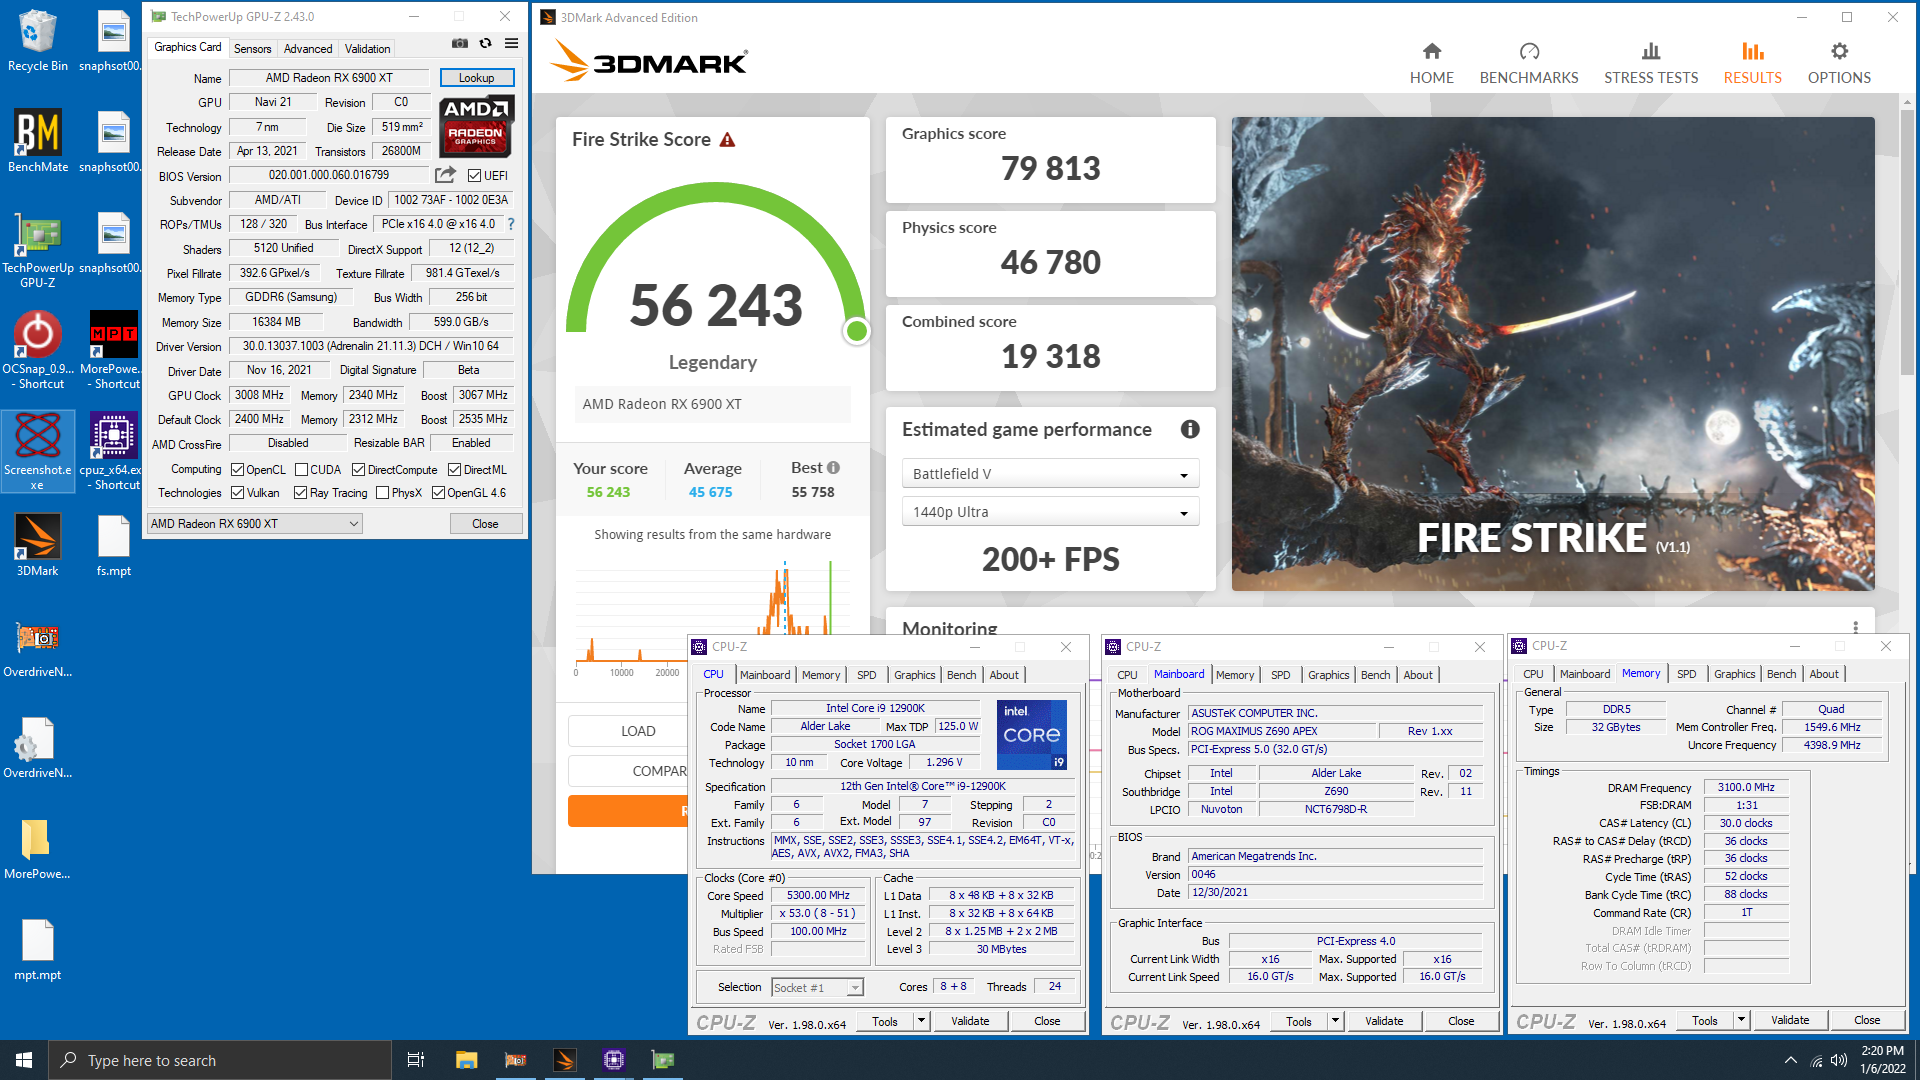Open TechPowerUp GPU-Z desktop shortcut
The height and width of the screenshot is (1080, 1920).
(37, 250)
